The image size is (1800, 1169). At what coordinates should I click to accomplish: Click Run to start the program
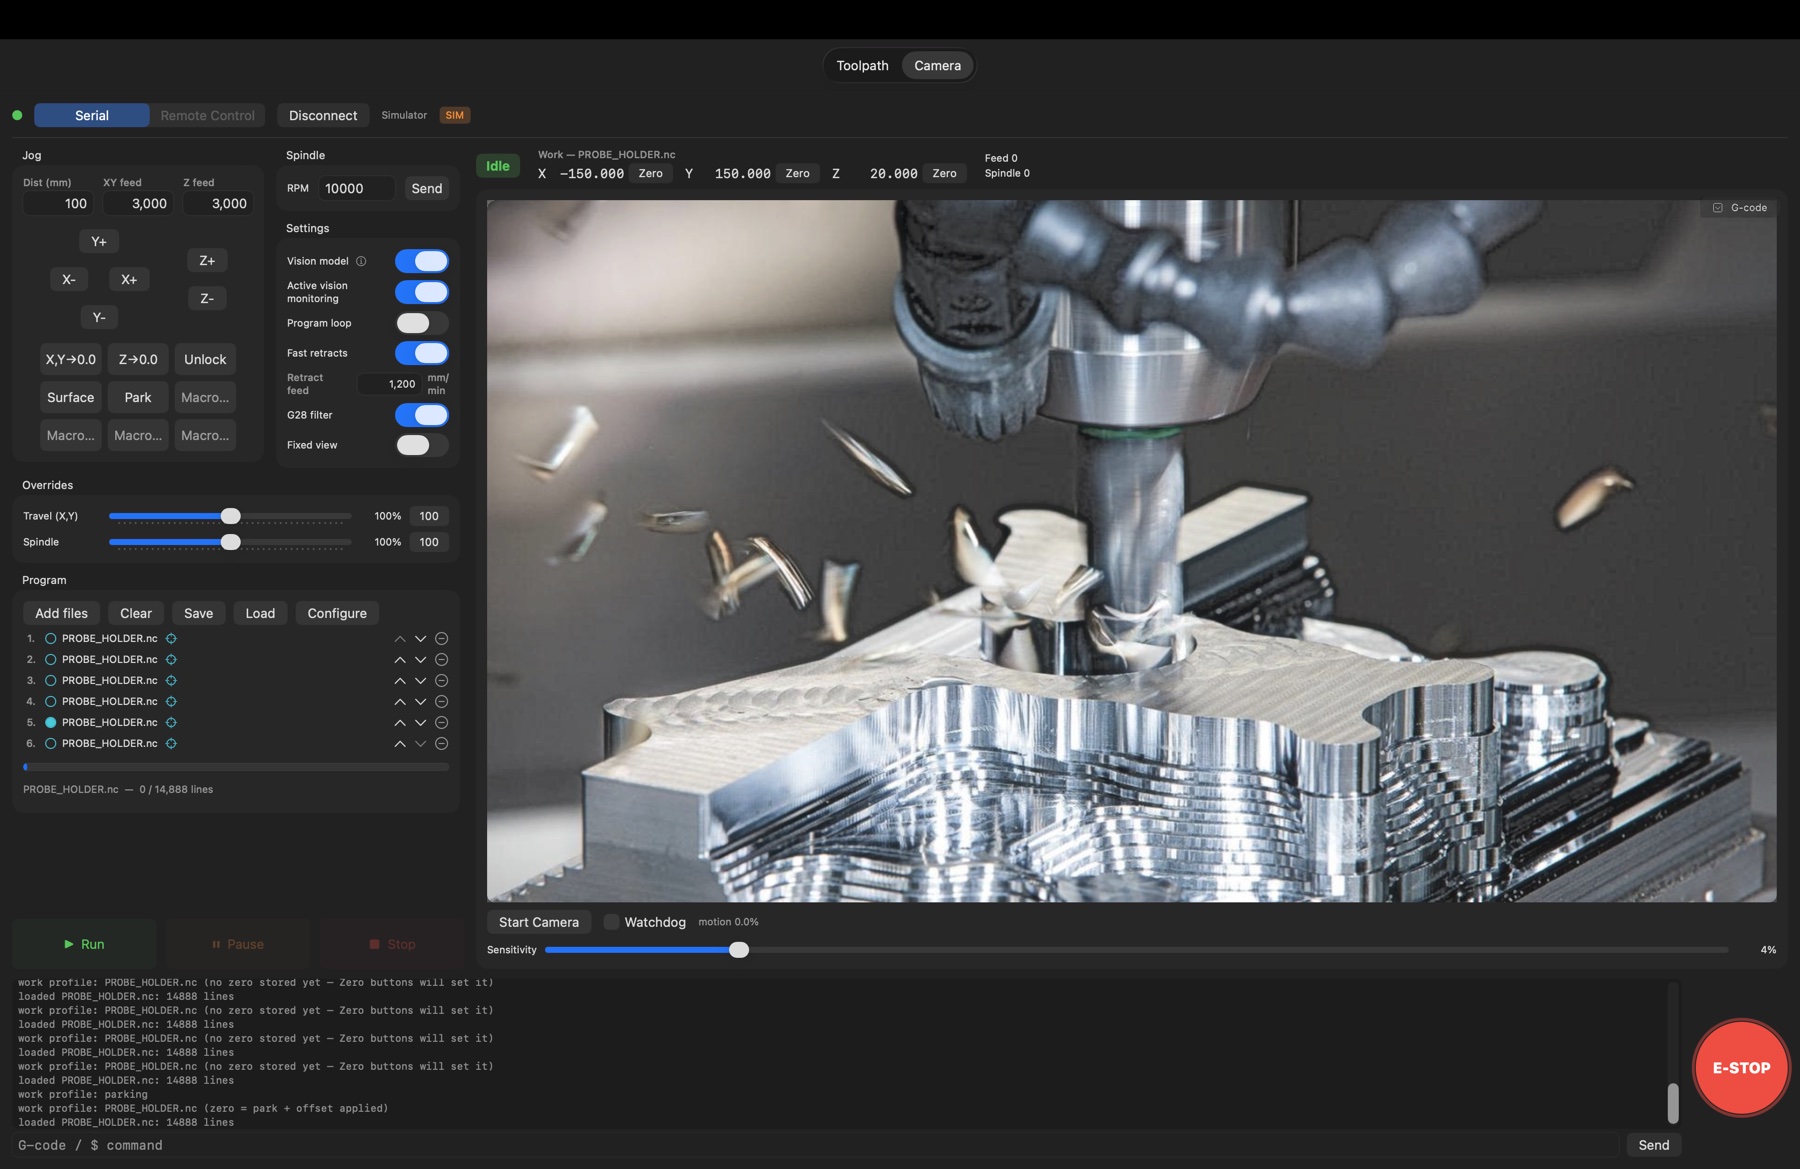(x=84, y=944)
